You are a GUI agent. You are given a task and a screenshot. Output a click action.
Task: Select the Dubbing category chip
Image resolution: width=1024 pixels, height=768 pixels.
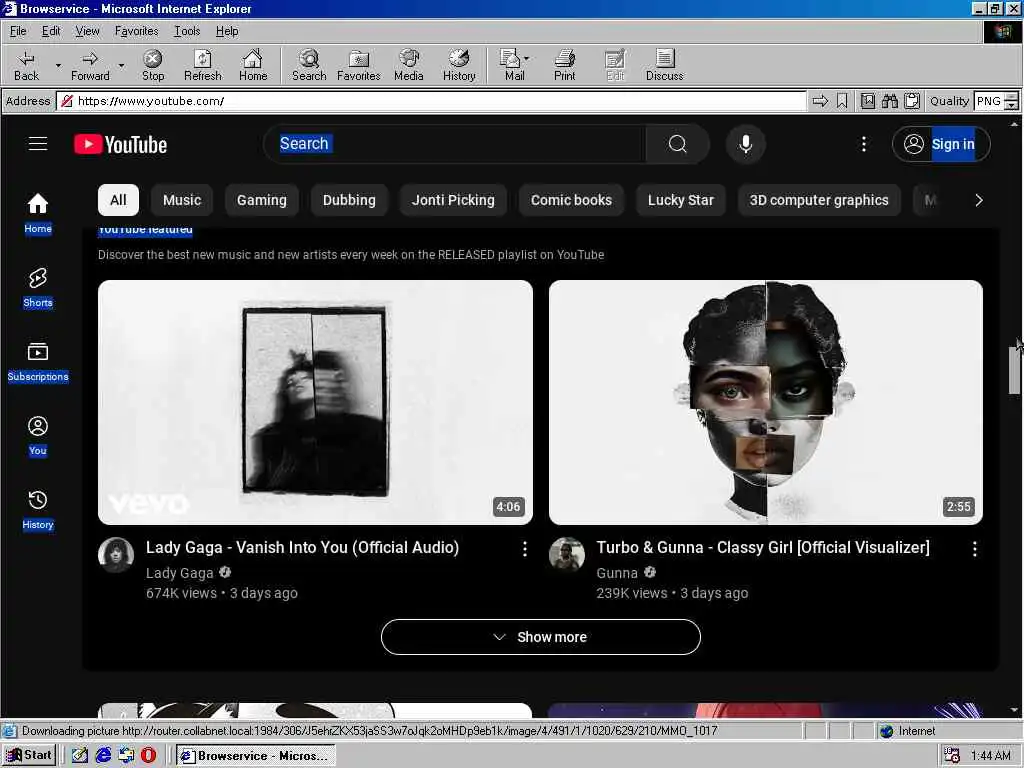click(349, 200)
